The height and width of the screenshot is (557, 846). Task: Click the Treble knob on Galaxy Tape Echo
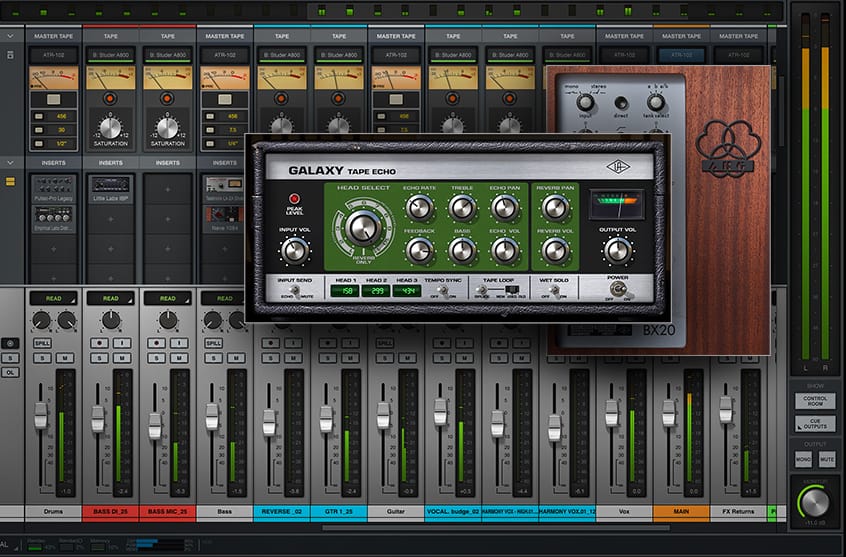click(462, 208)
